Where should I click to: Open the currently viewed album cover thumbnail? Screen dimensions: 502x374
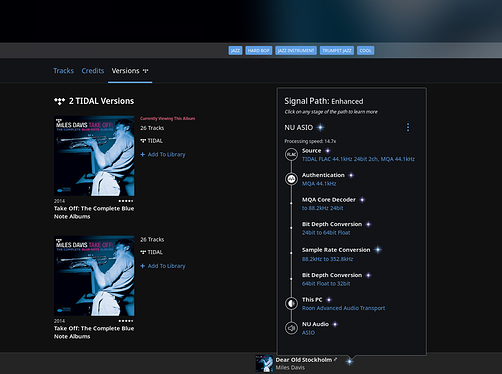point(94,156)
